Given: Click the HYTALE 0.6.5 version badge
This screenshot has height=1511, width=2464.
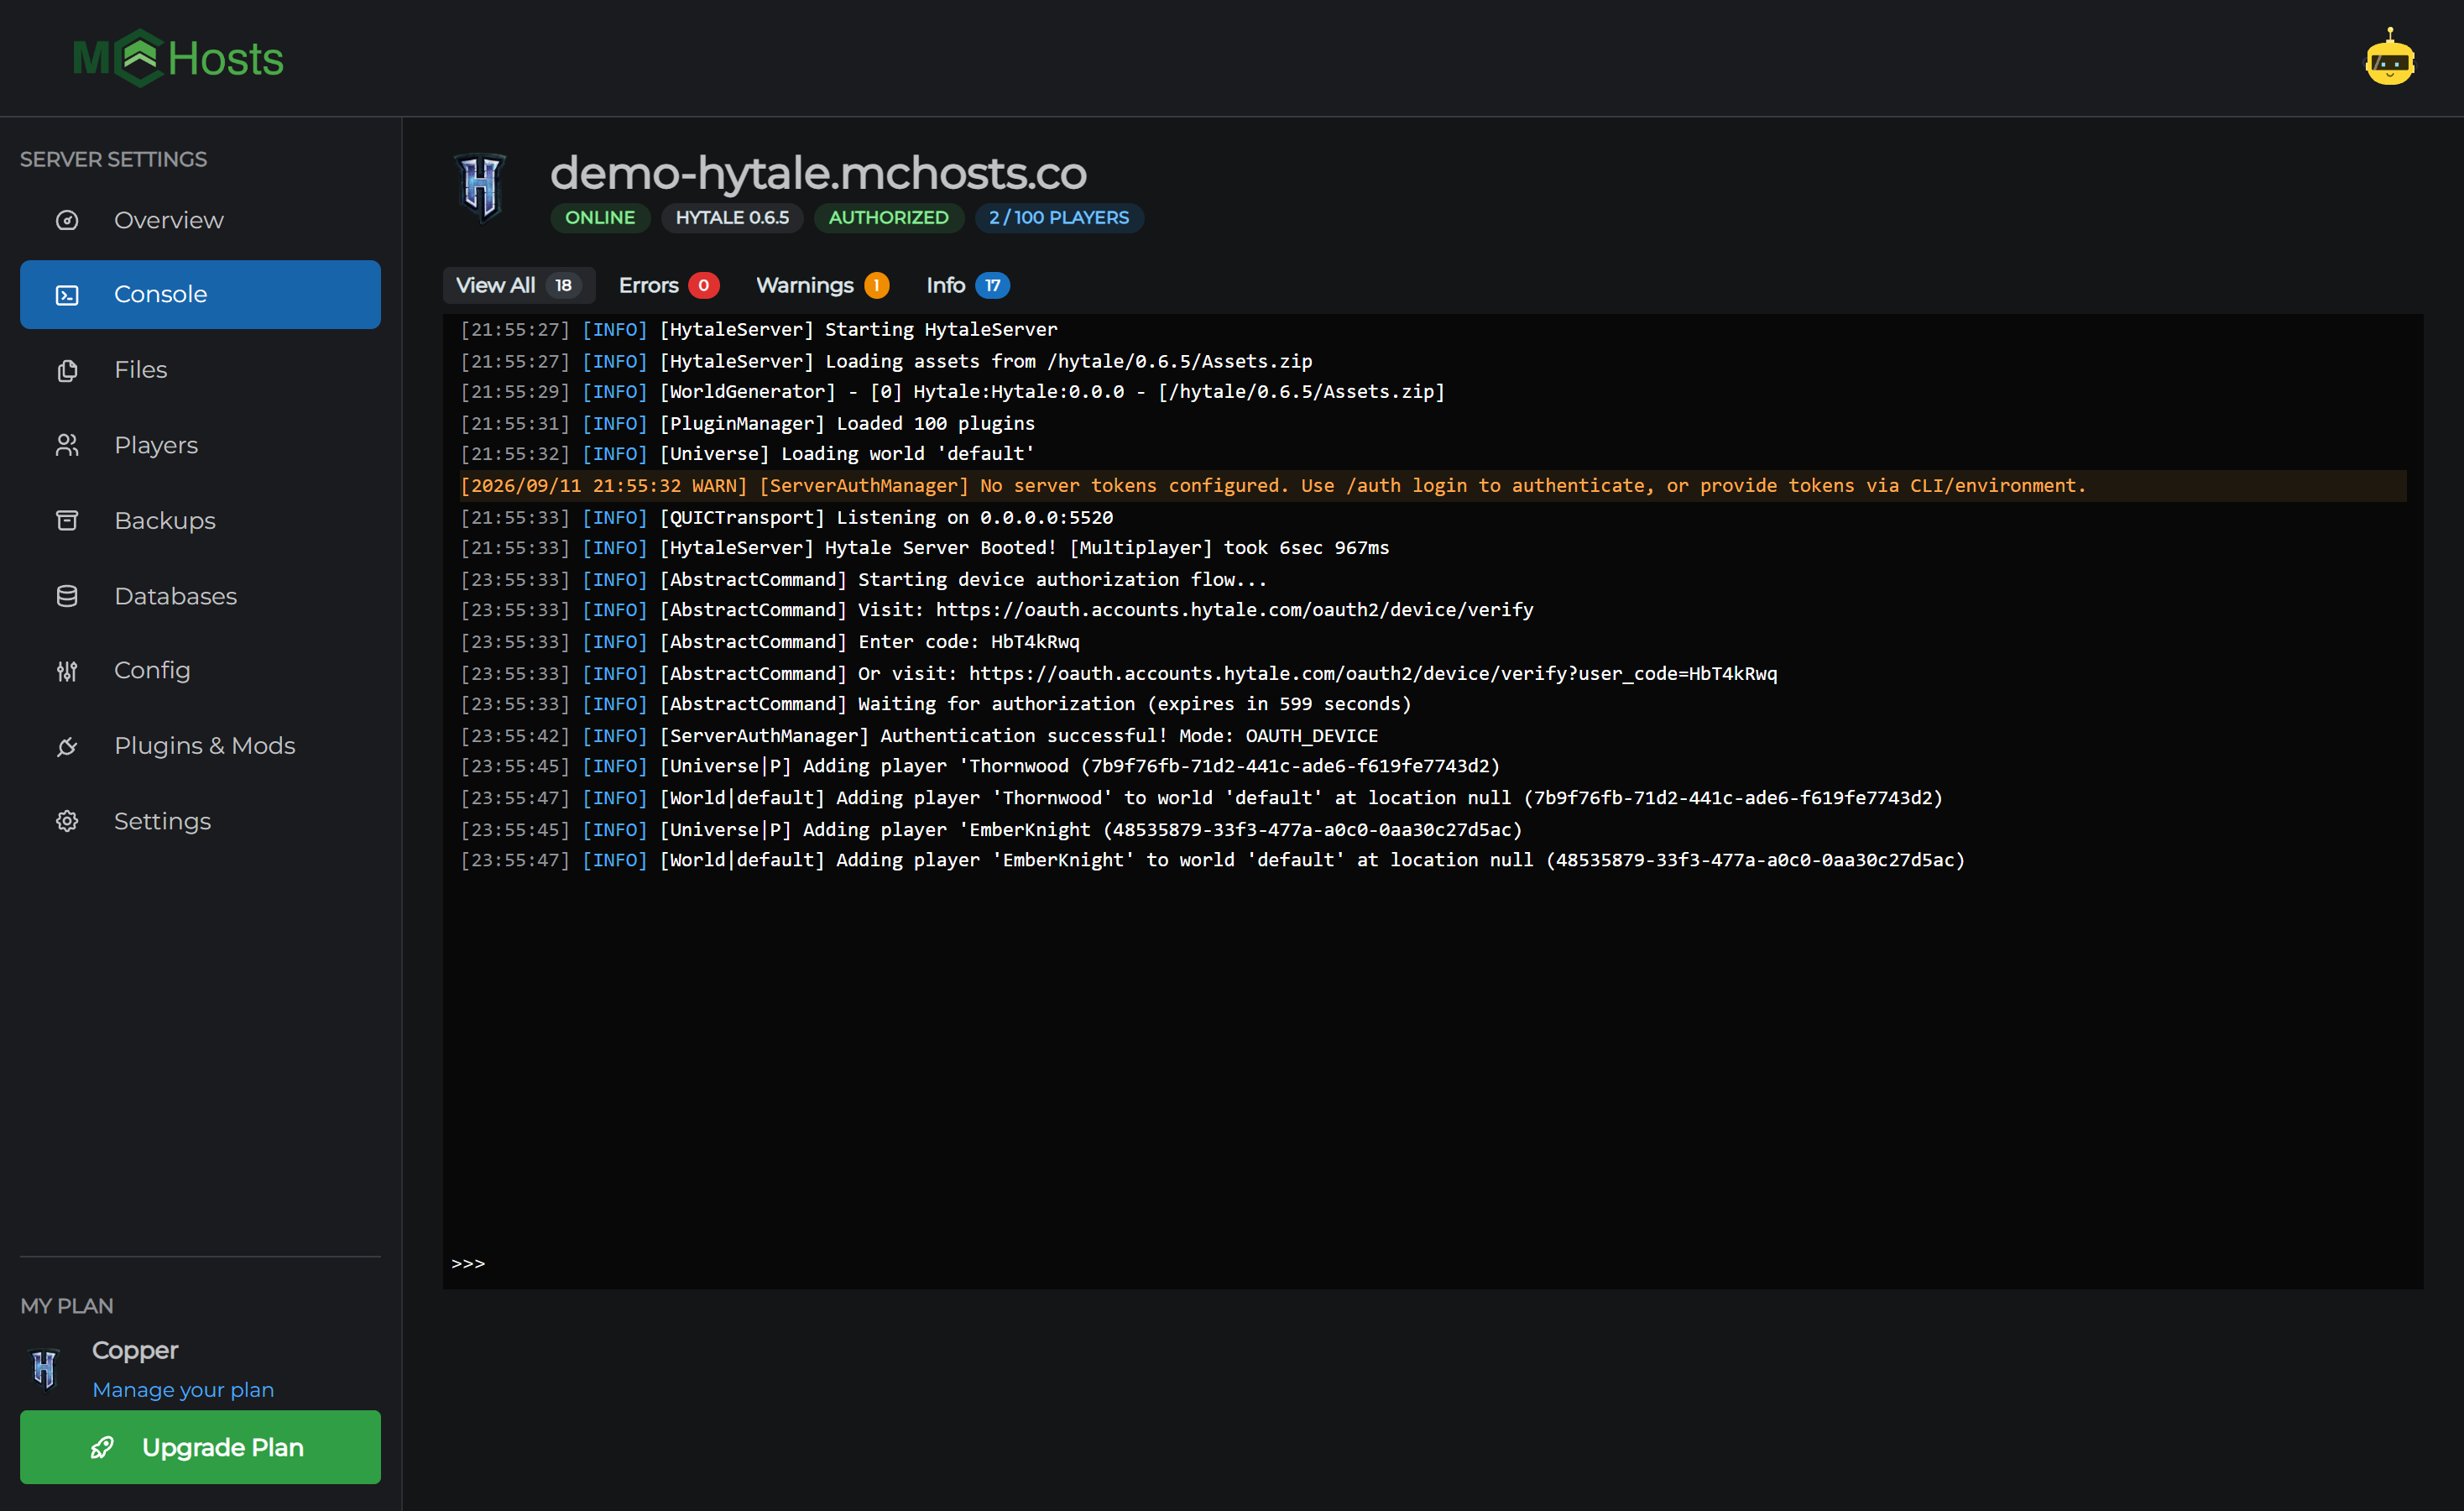Looking at the screenshot, I should point(732,218).
